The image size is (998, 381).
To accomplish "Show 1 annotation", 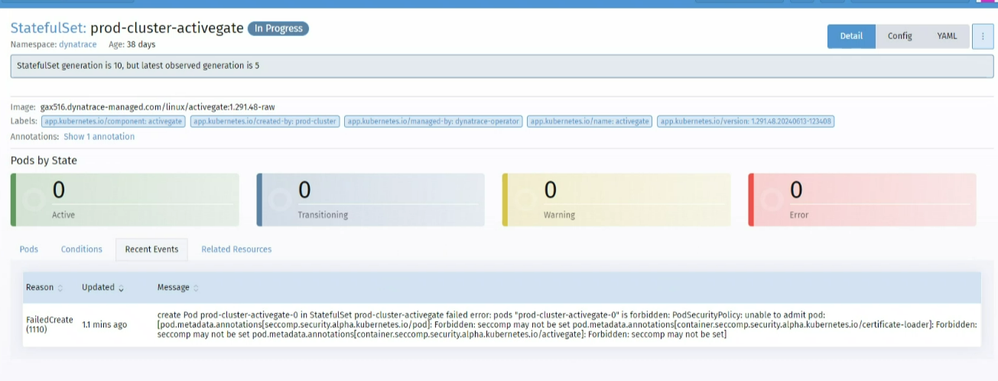I will pos(99,137).
